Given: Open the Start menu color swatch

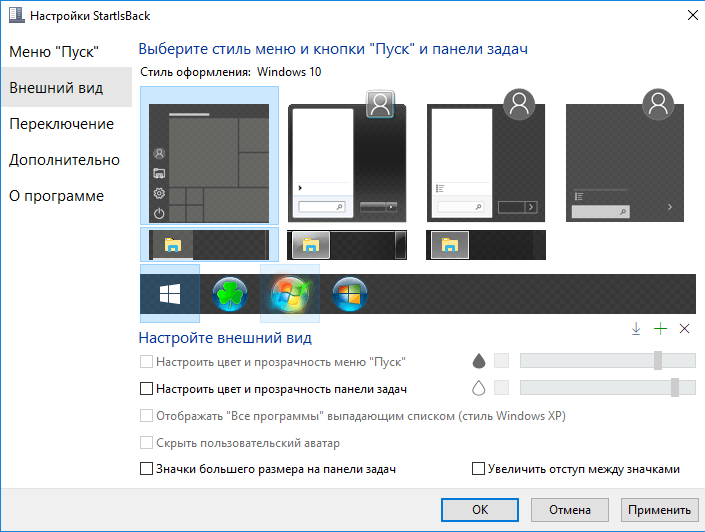Looking at the screenshot, I should 501,361.
